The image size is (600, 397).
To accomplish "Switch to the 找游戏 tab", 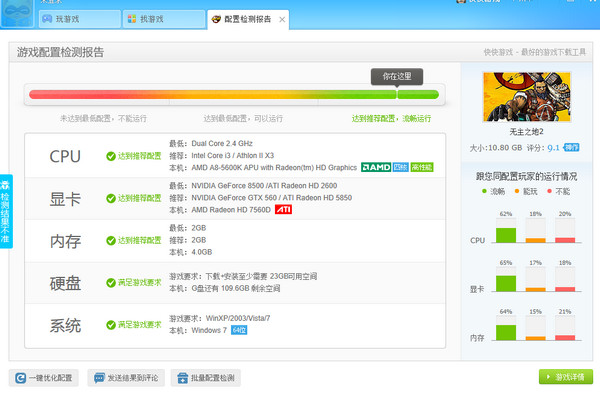I will pos(164,19).
